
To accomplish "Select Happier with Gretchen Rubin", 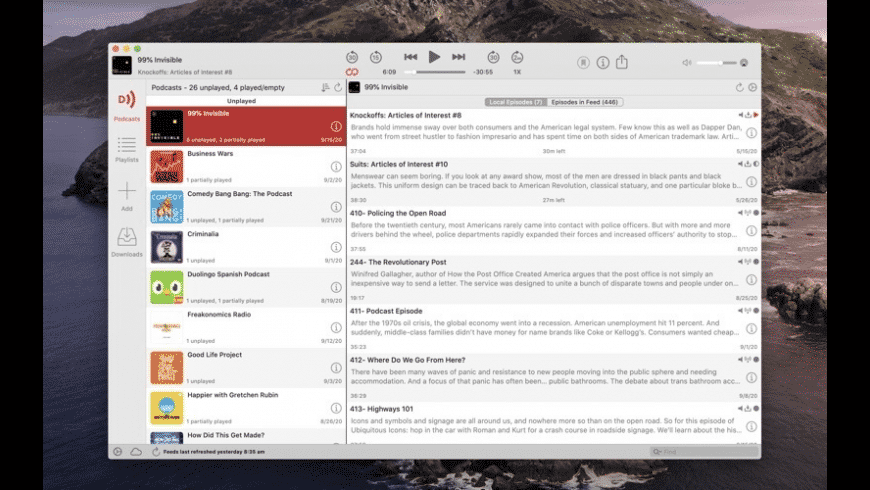I will [246, 408].
